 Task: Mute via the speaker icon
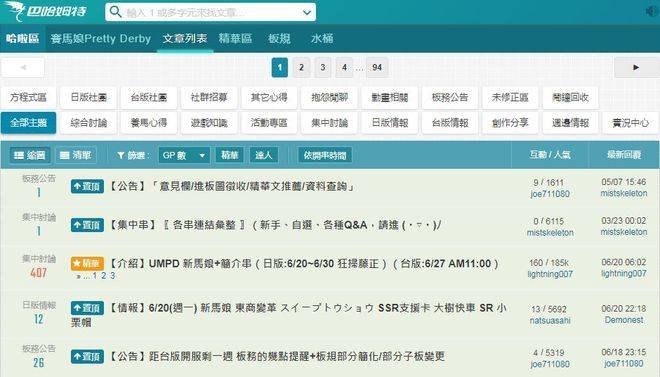tap(652, 11)
